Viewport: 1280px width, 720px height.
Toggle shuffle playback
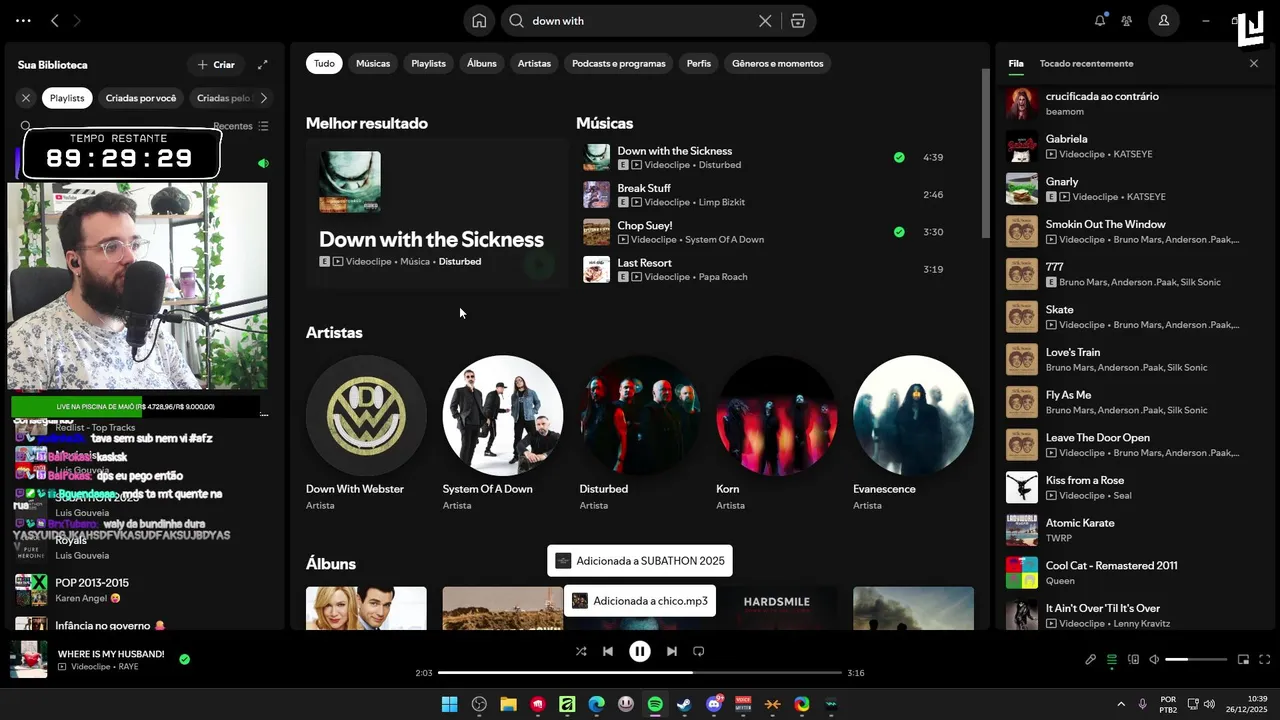coord(581,651)
